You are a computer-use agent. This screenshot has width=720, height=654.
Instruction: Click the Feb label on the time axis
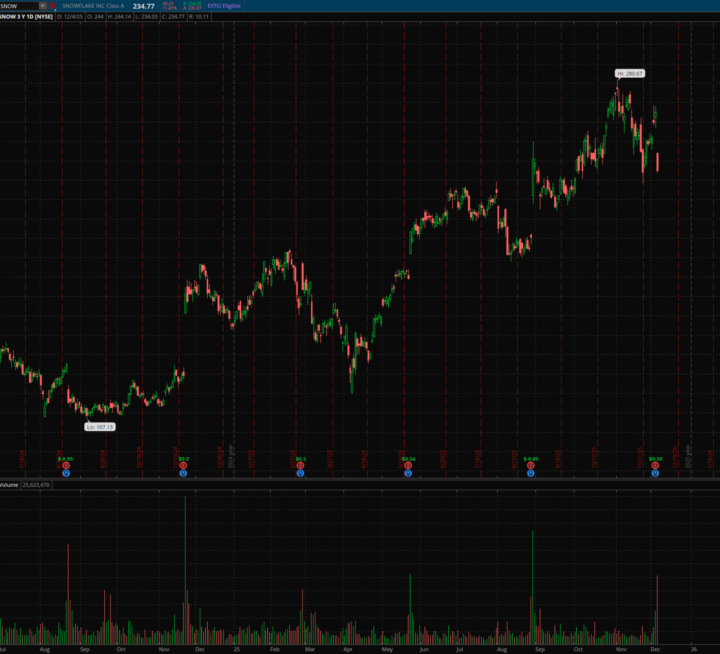(275, 649)
